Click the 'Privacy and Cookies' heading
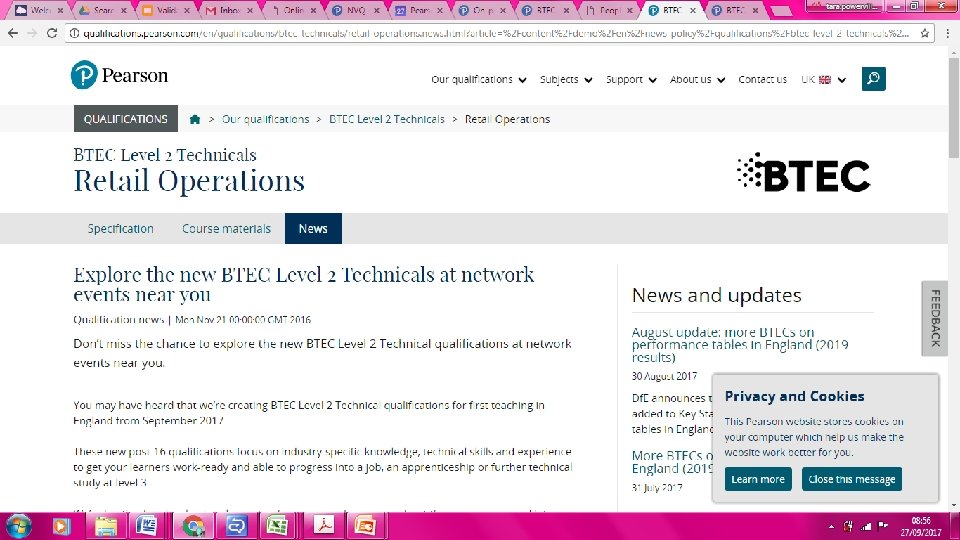Screen dimensions: 960x540 [794, 396]
